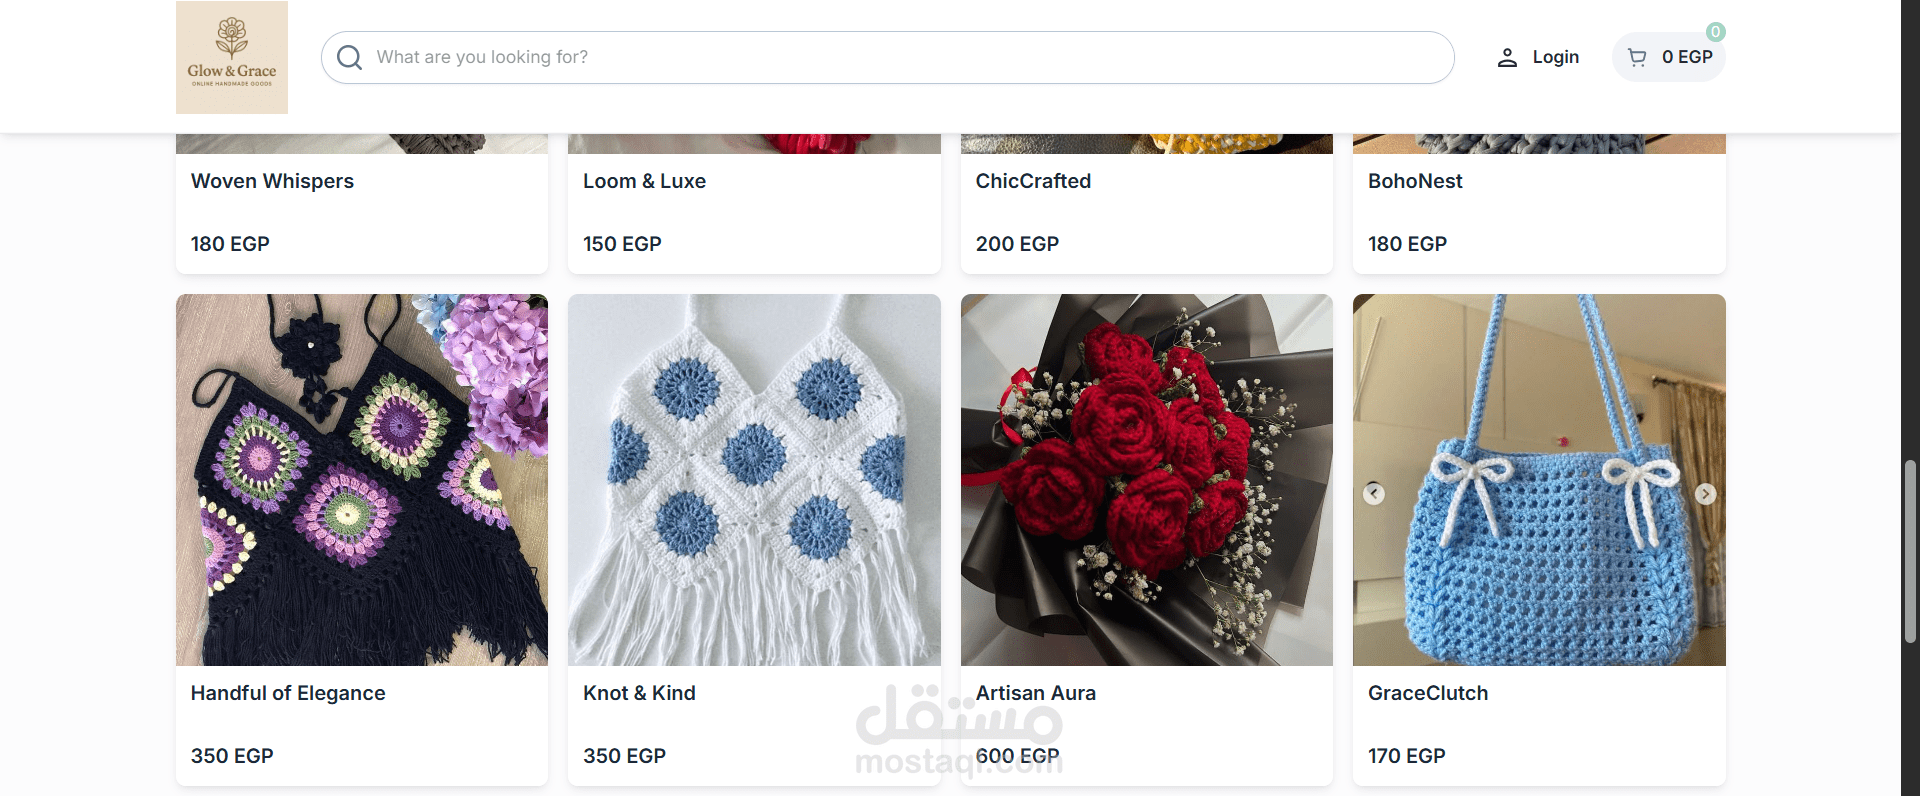
Task: Click the Glow & Grace logo
Action: pyautogui.click(x=232, y=57)
